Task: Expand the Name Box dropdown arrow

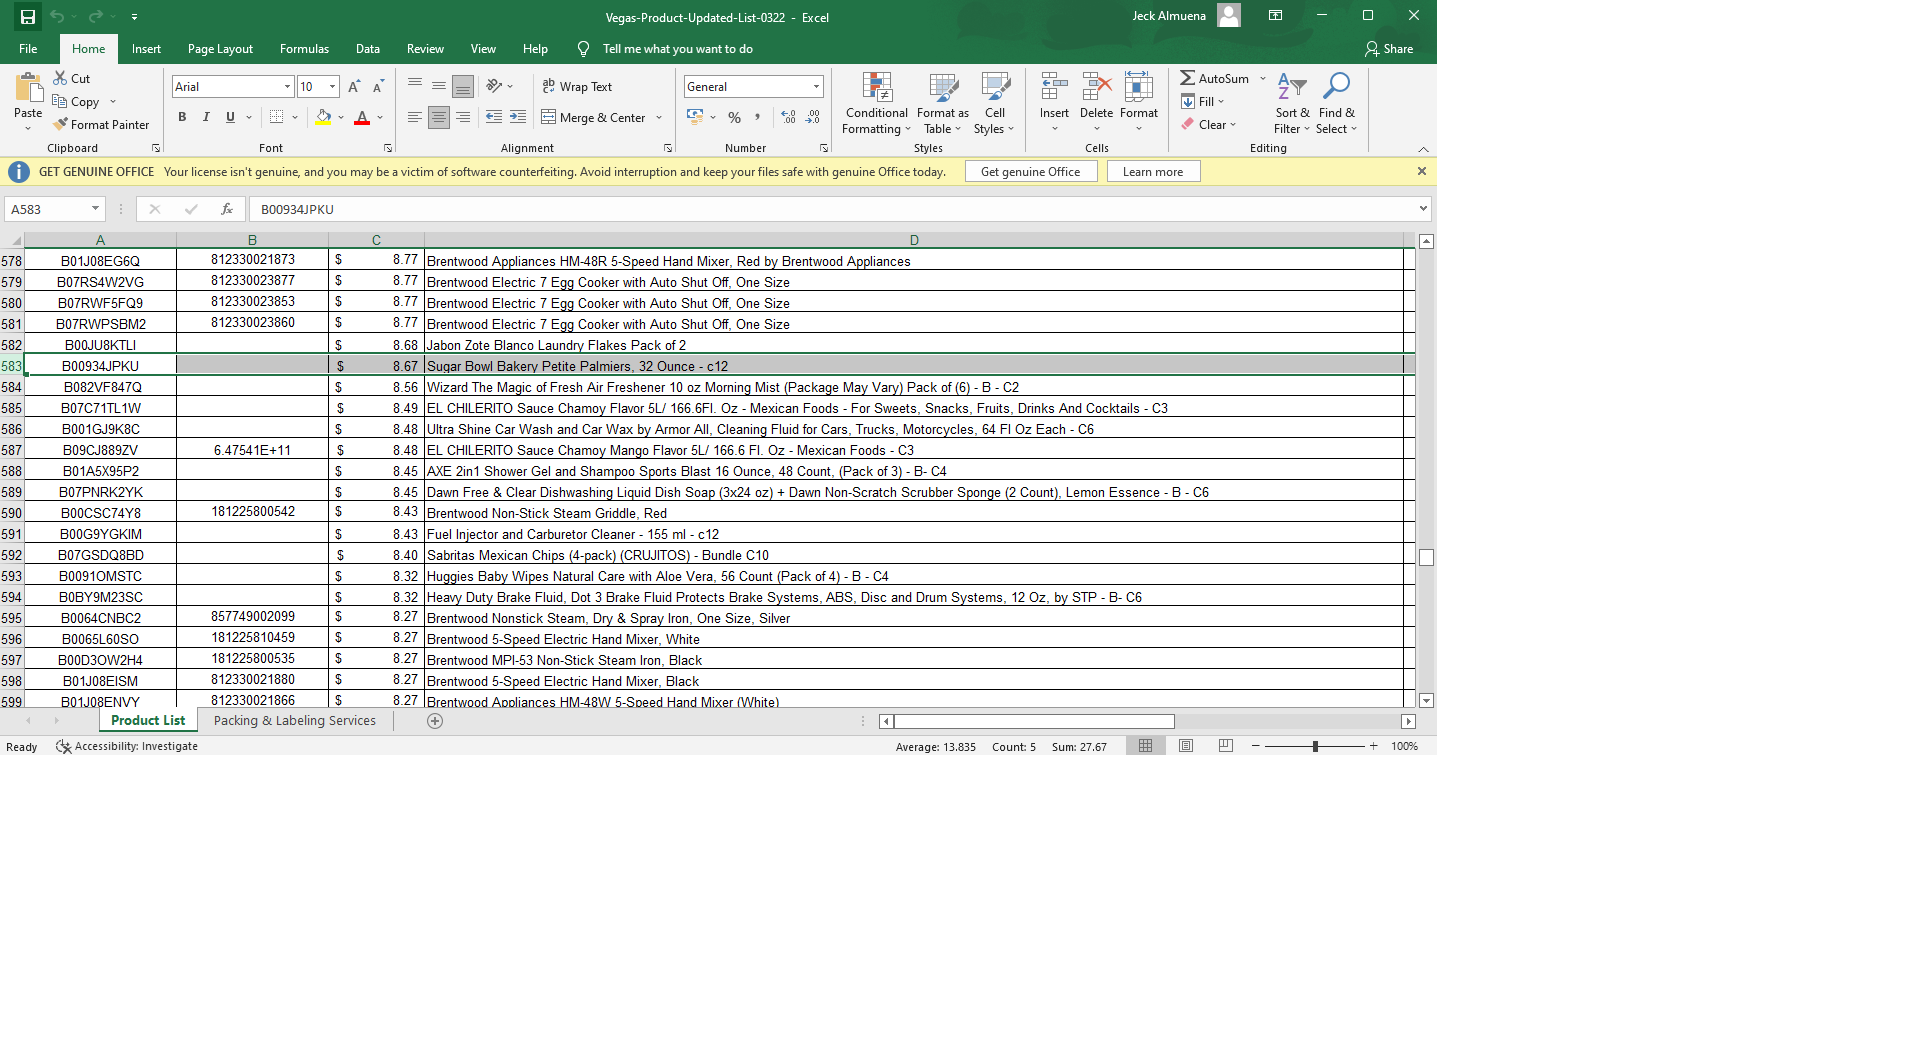Action: 95,209
